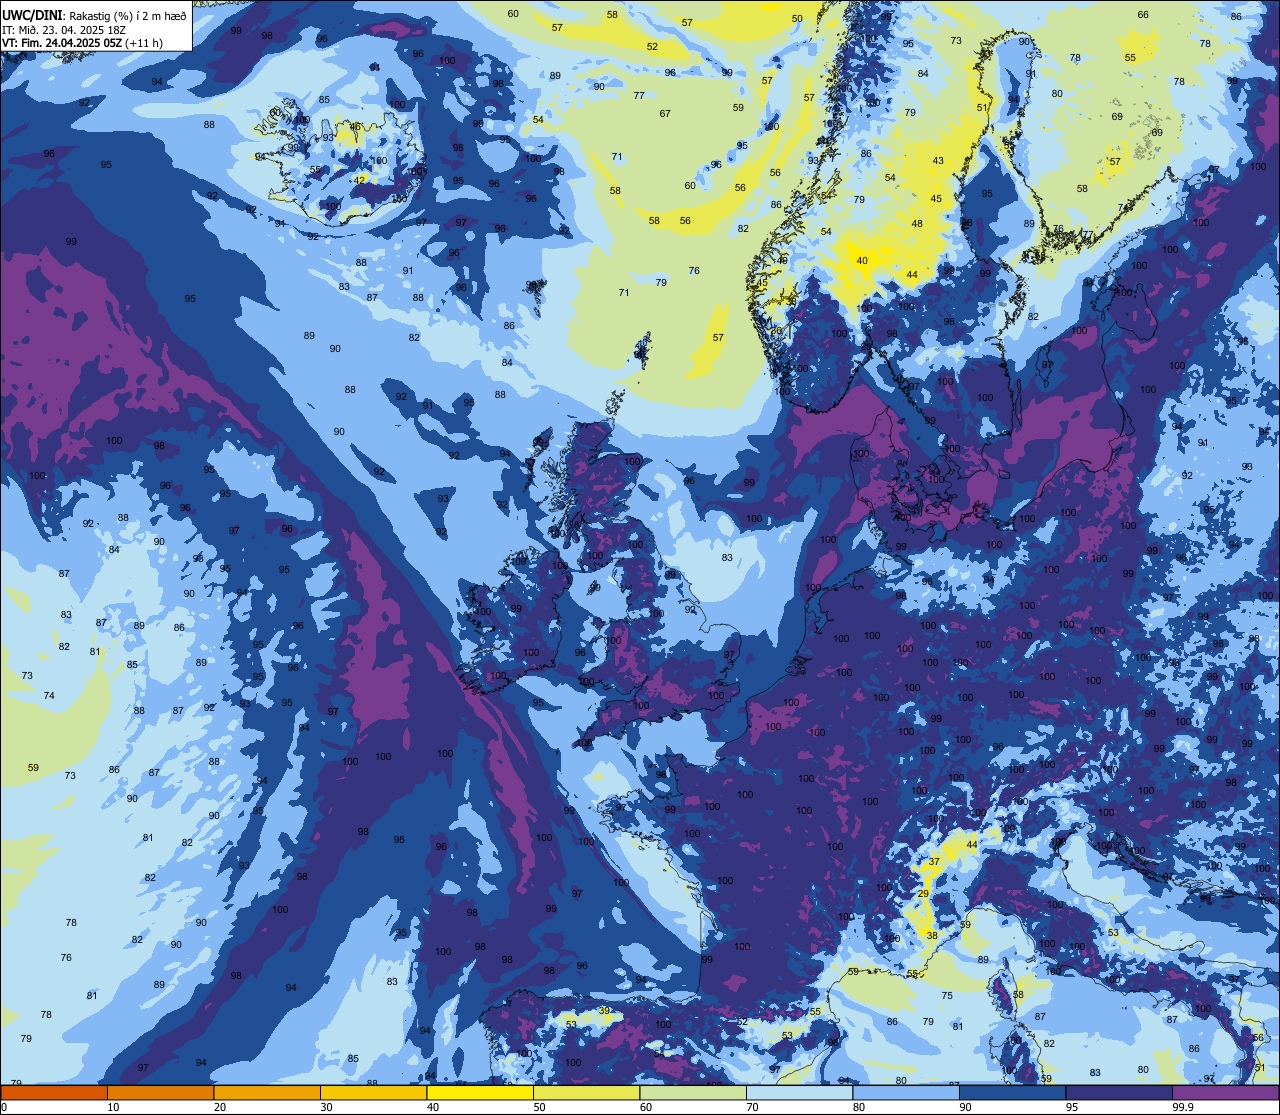The image size is (1280, 1115).
Task: Click the "(+11 h)" forecast offset text
Action: point(144,42)
